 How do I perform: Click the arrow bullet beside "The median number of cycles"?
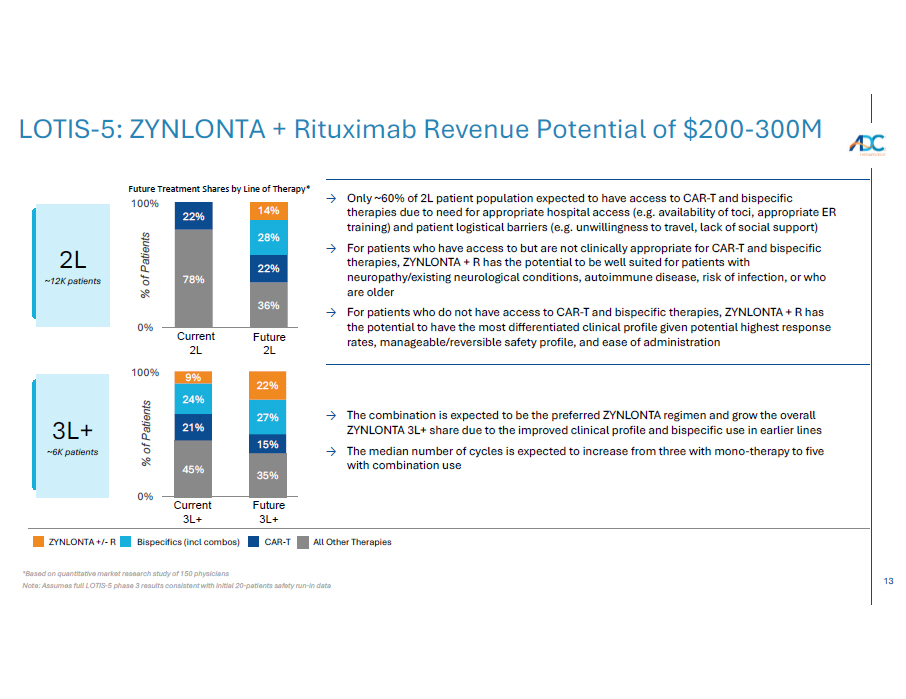(331, 451)
